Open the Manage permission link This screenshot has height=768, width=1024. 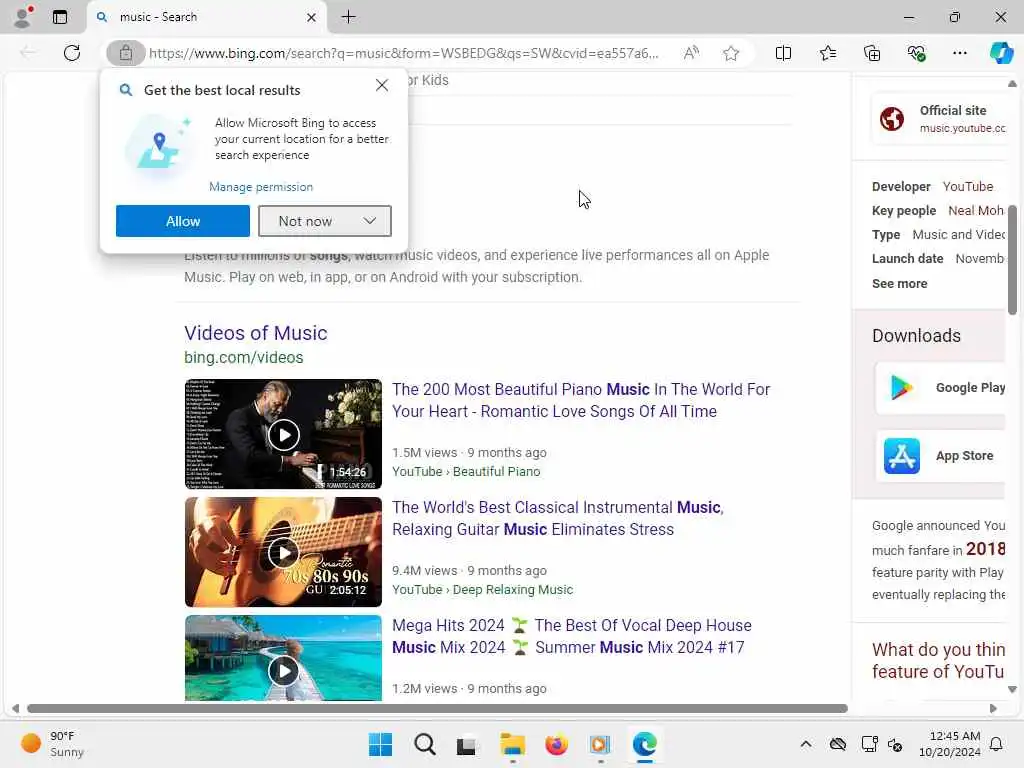click(x=261, y=187)
